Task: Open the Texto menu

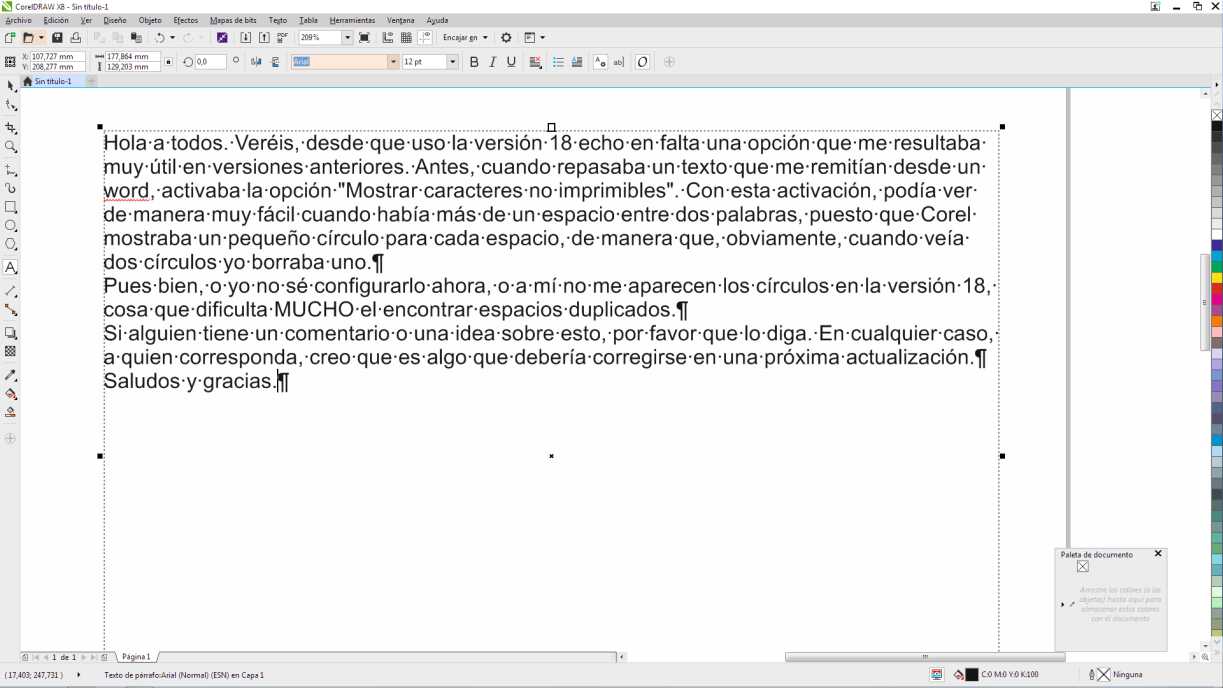Action: click(277, 20)
